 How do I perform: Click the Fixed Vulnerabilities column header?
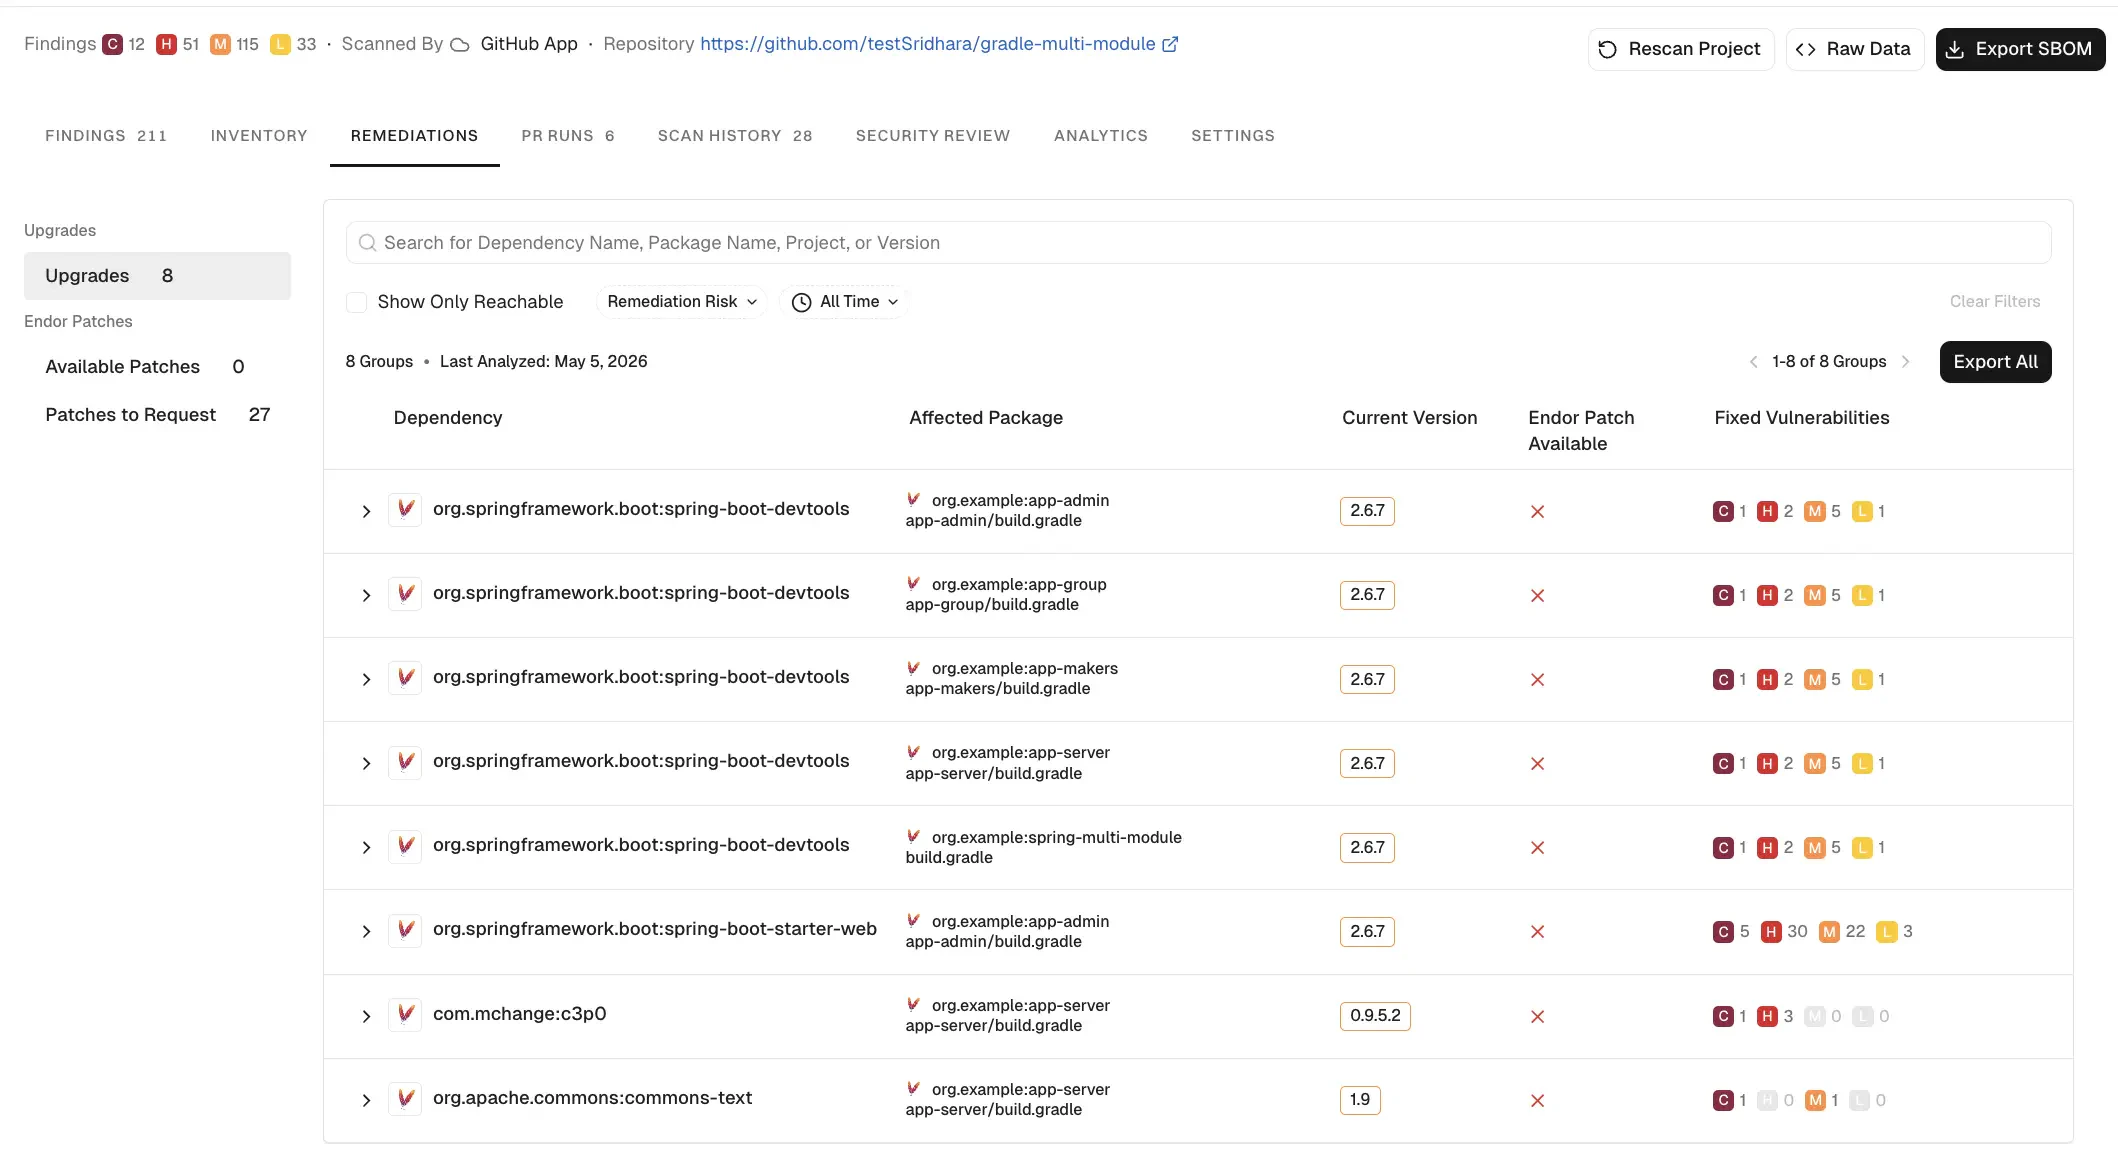pyautogui.click(x=1801, y=418)
